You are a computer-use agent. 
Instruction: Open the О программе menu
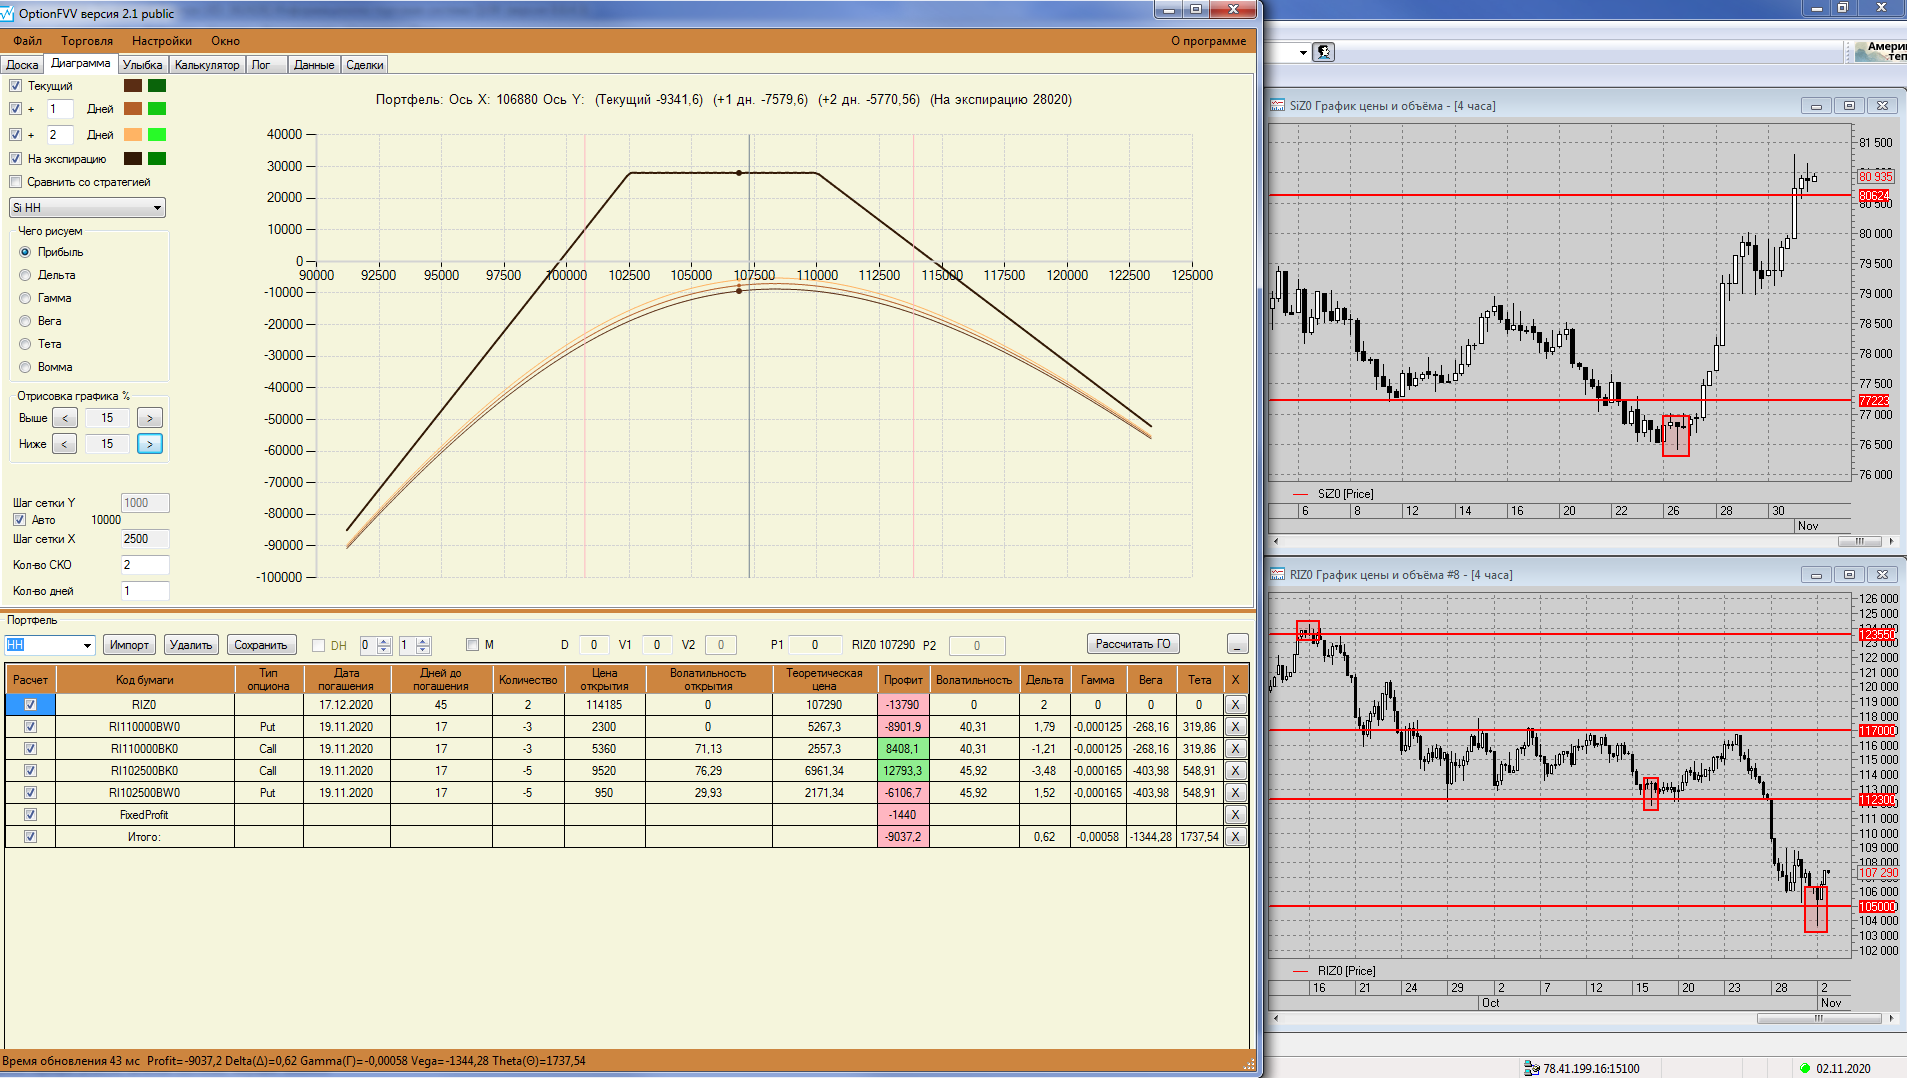coord(1209,41)
